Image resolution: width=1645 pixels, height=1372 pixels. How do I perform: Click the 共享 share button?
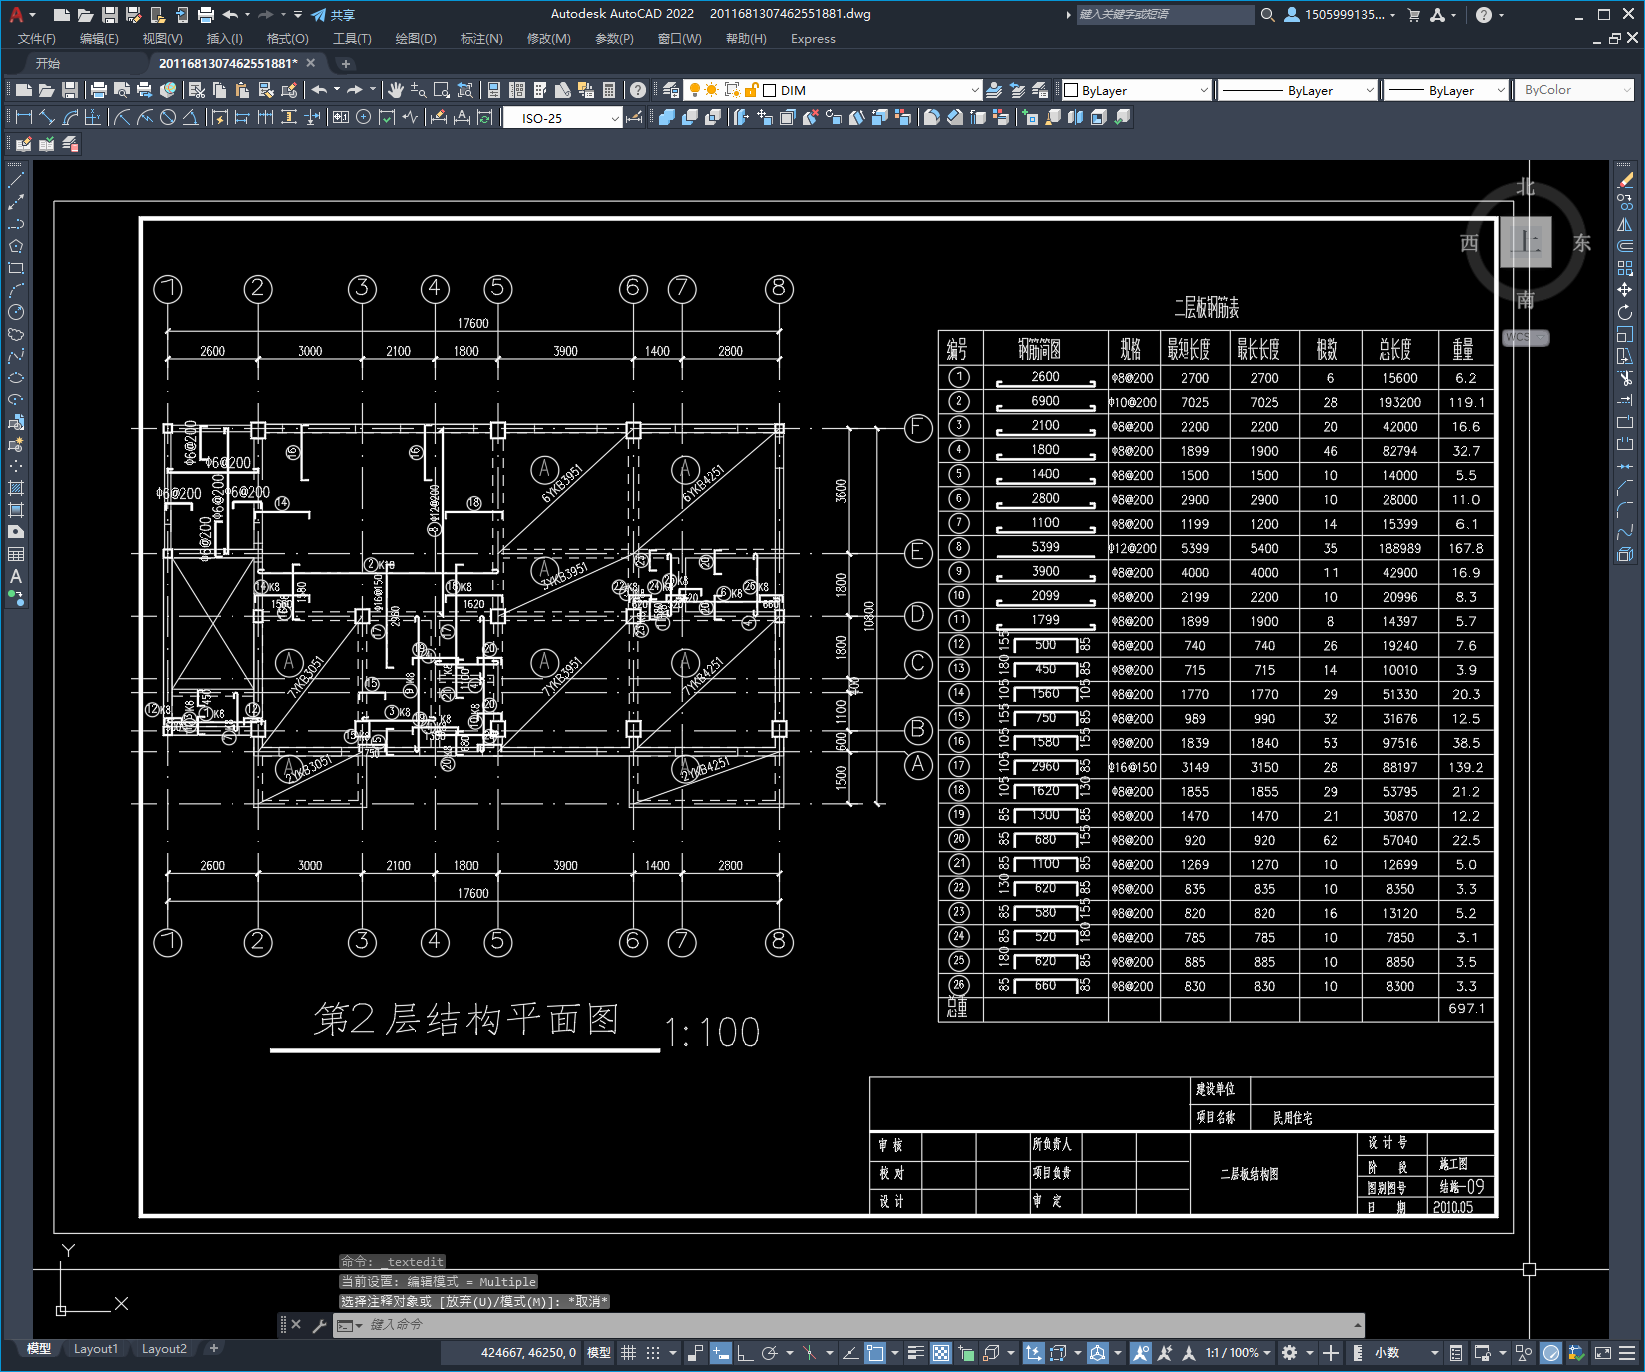tap(333, 15)
